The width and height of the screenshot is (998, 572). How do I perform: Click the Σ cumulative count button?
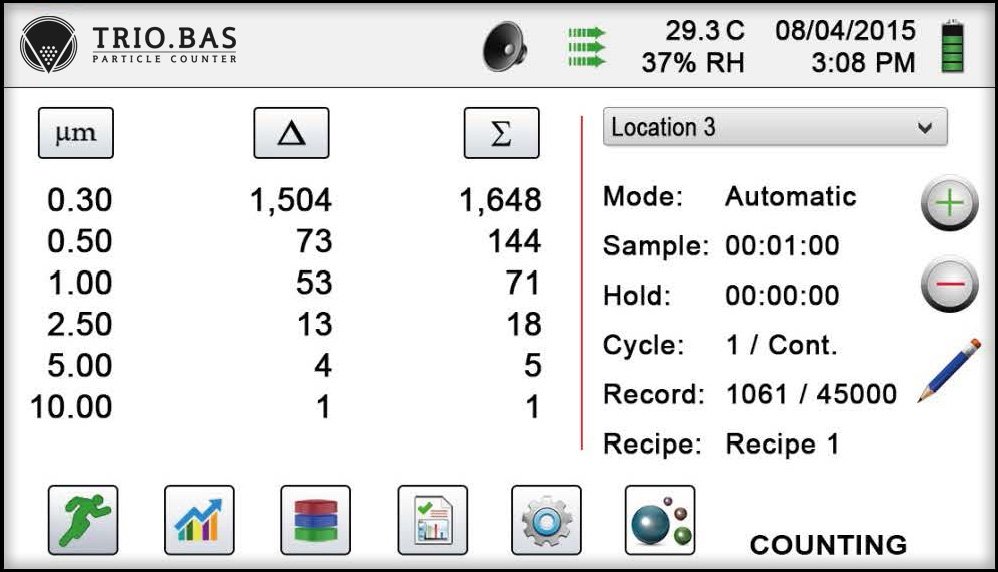(501, 133)
